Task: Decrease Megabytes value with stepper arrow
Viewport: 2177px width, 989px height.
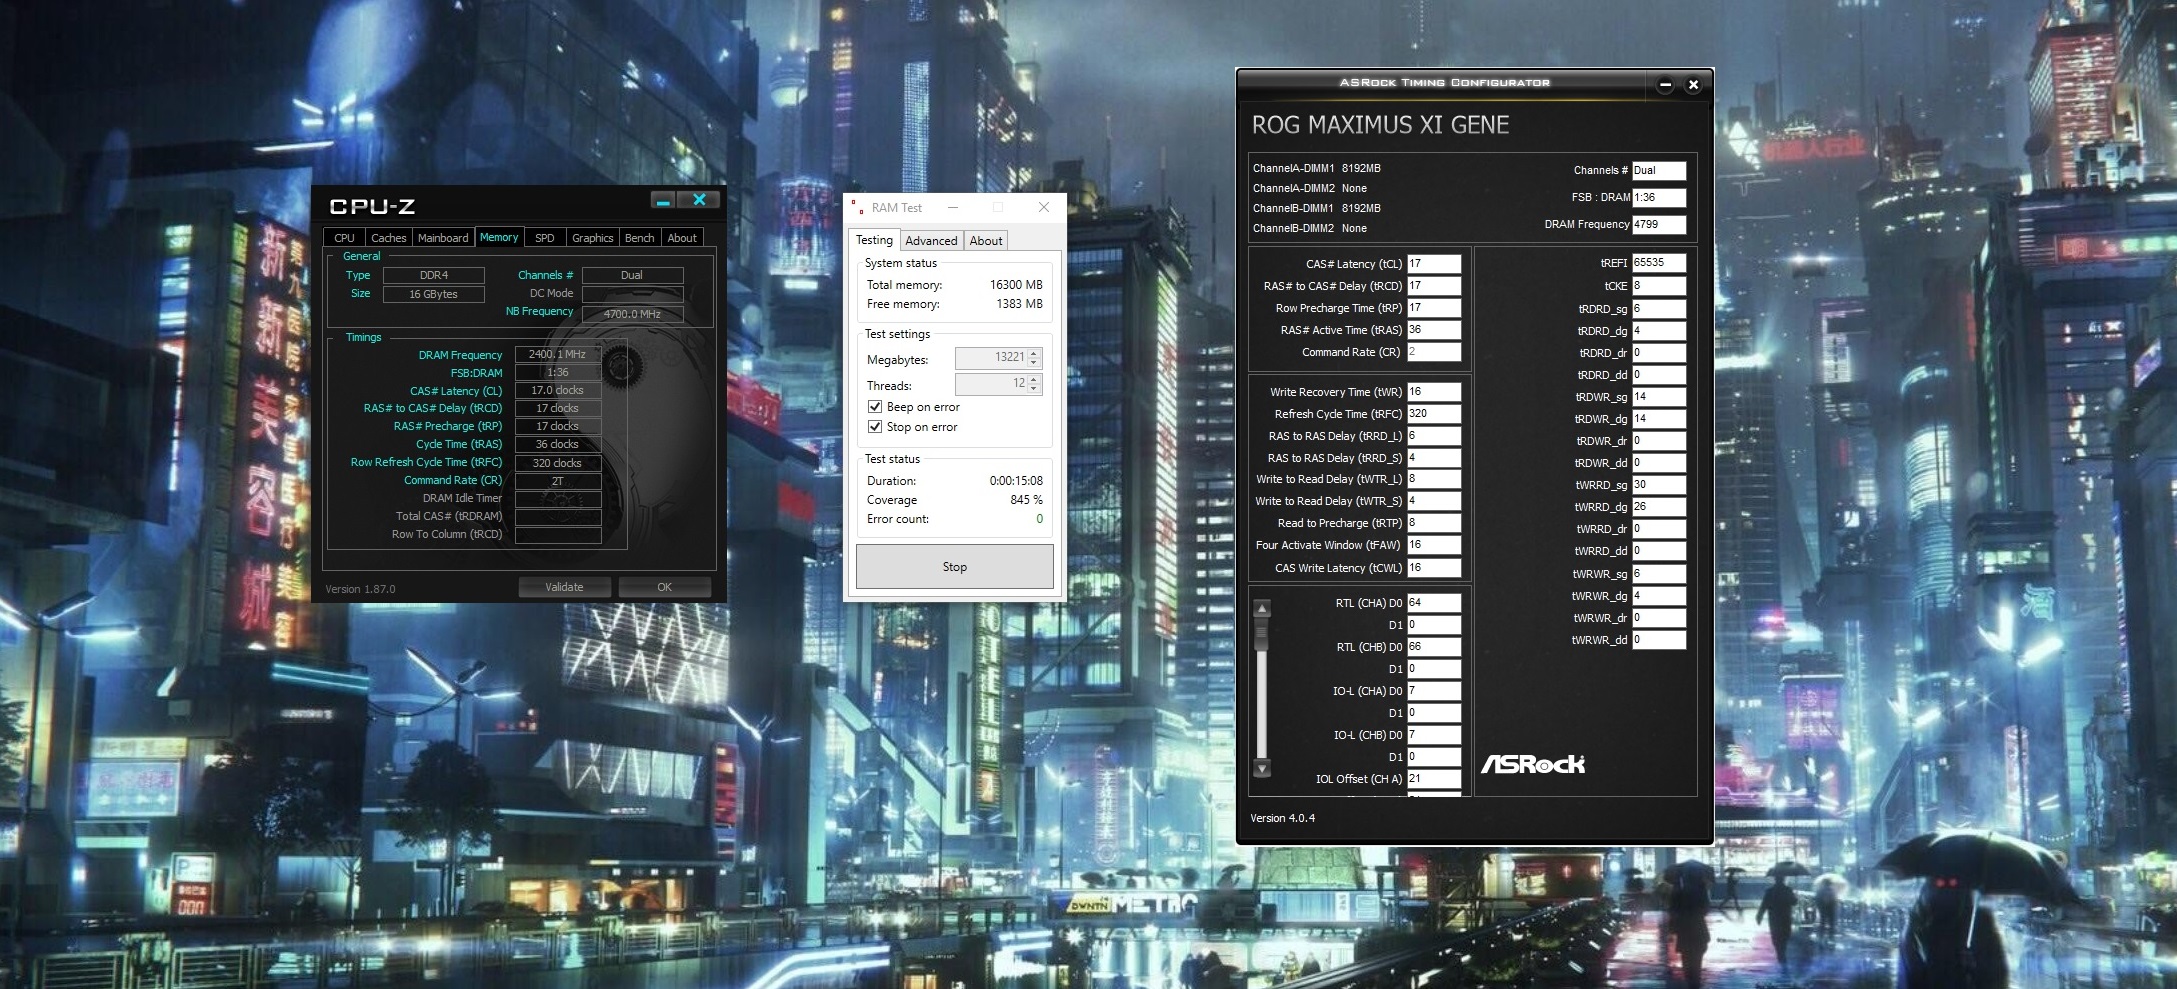Action: tap(1034, 363)
